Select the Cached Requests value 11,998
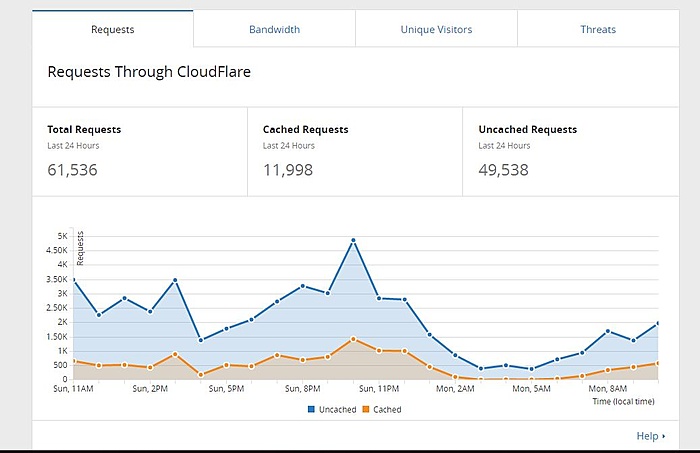 click(288, 170)
